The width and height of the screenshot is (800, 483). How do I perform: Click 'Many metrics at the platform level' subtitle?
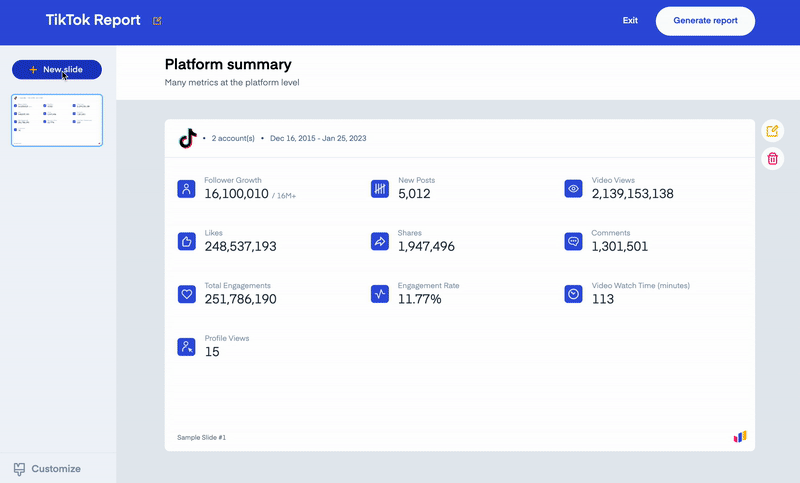point(232,83)
